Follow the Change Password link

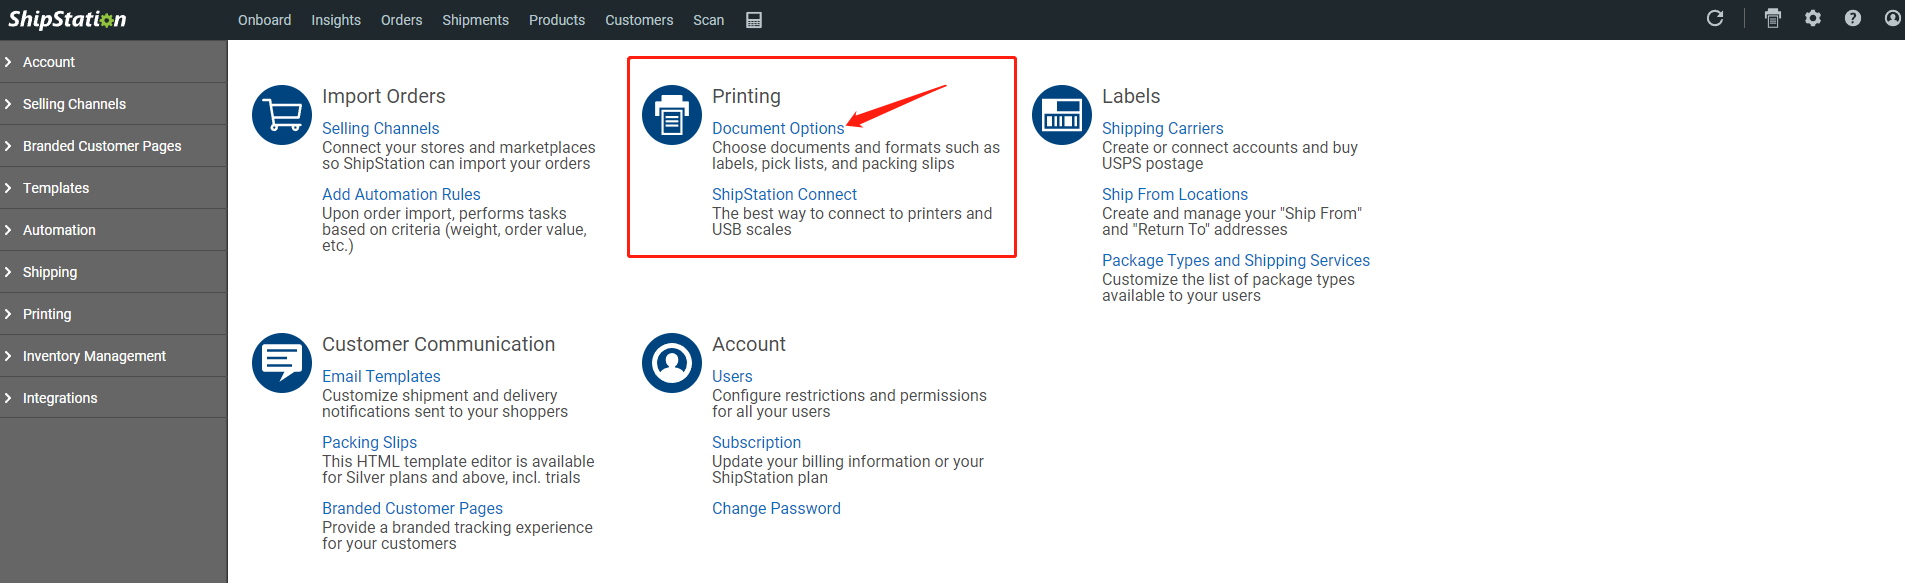[776, 508]
